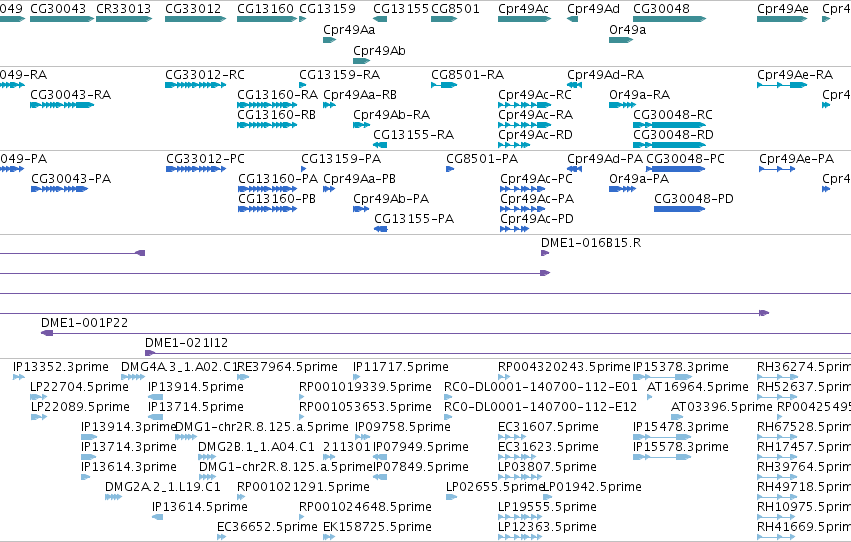Click the CG30048-RD transcript
Viewport: 851px width, 542px height.
tap(669, 145)
